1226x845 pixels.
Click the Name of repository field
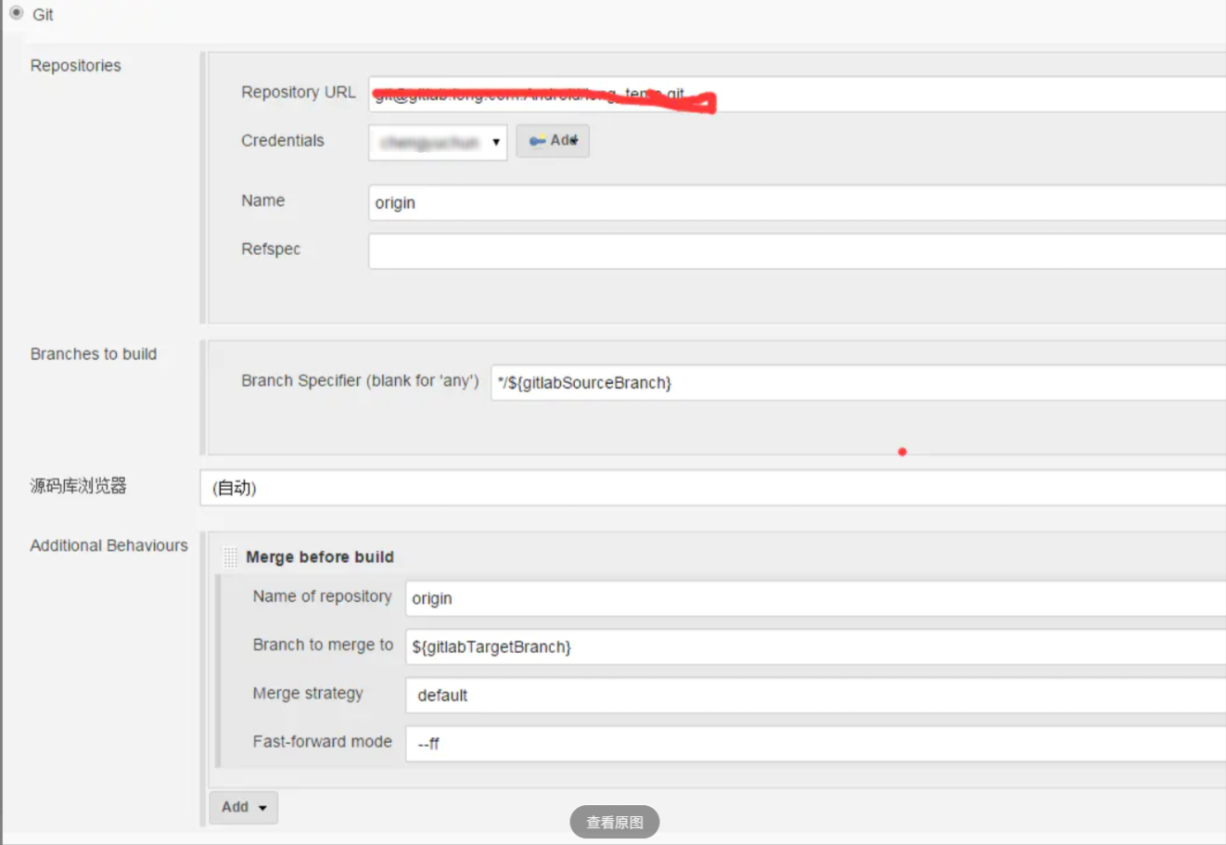[815, 599]
